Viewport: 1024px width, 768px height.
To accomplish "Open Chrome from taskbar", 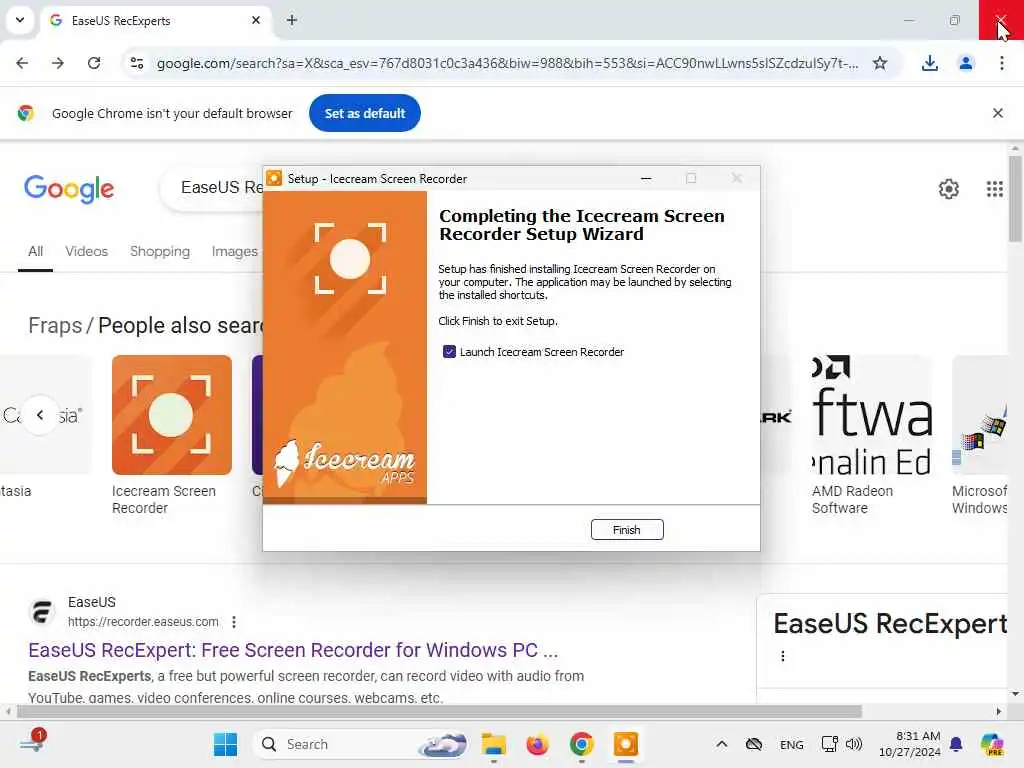I will click(581, 744).
